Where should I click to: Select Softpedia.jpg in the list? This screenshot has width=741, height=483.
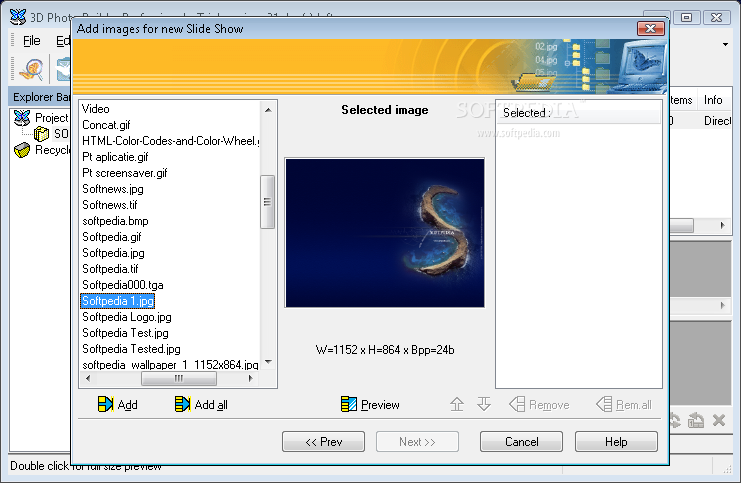(x=113, y=253)
